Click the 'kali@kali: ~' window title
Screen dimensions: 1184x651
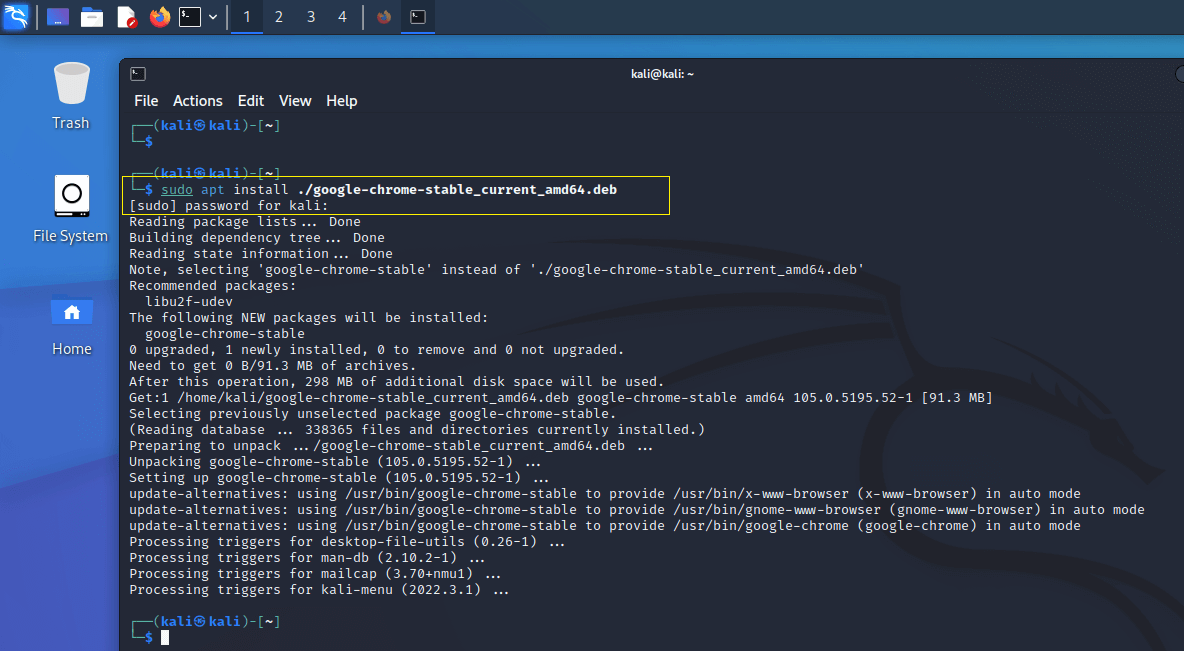click(662, 74)
